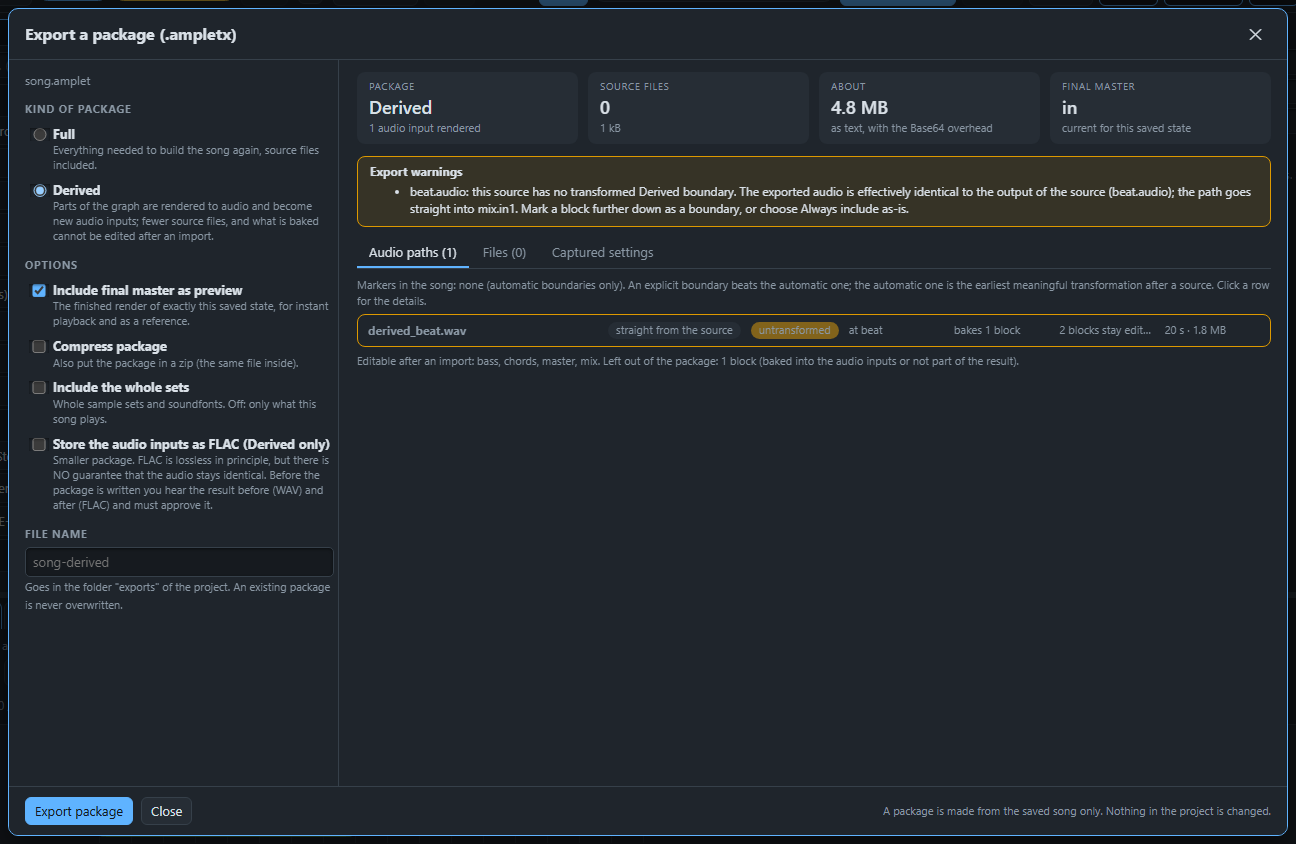Focus the file name field showing song-derived

(179, 562)
